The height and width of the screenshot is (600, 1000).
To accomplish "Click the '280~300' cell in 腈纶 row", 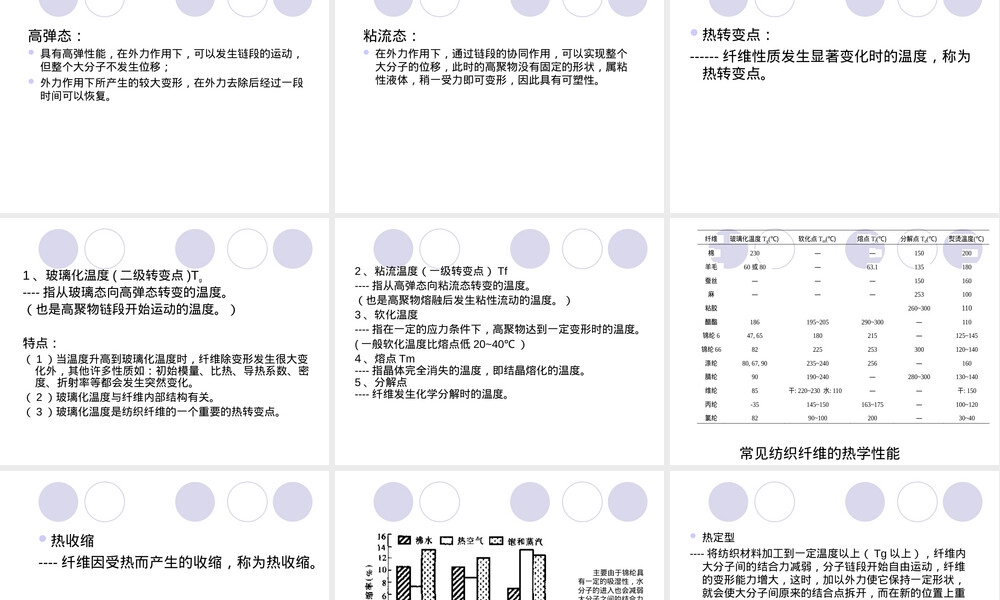I will [918, 377].
